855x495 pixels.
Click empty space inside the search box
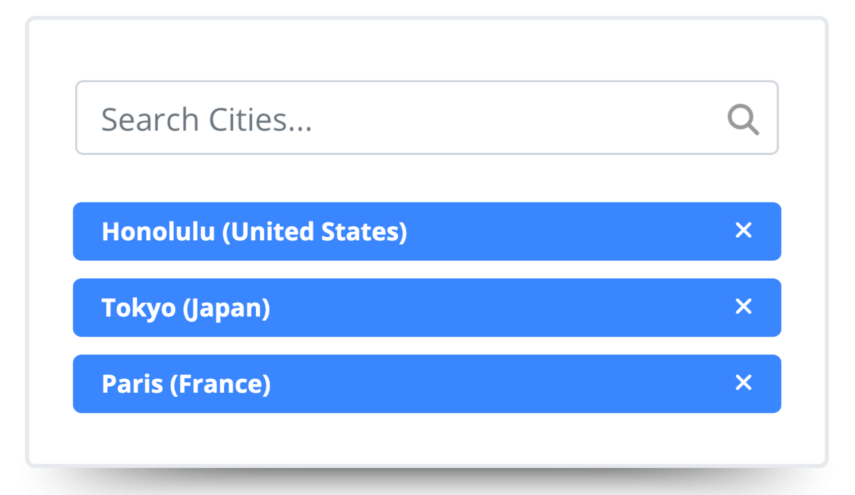coord(520,118)
